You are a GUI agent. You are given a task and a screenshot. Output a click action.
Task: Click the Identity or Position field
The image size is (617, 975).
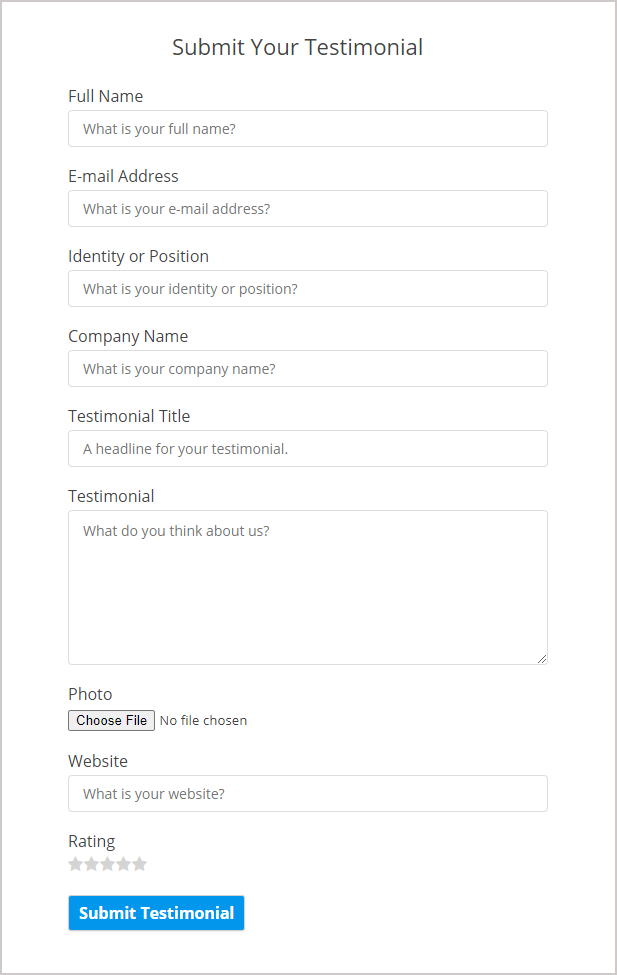click(x=307, y=289)
